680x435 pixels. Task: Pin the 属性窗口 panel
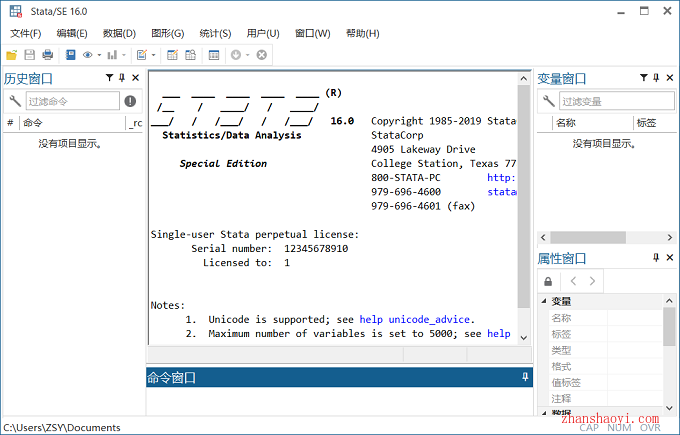[x=656, y=258]
